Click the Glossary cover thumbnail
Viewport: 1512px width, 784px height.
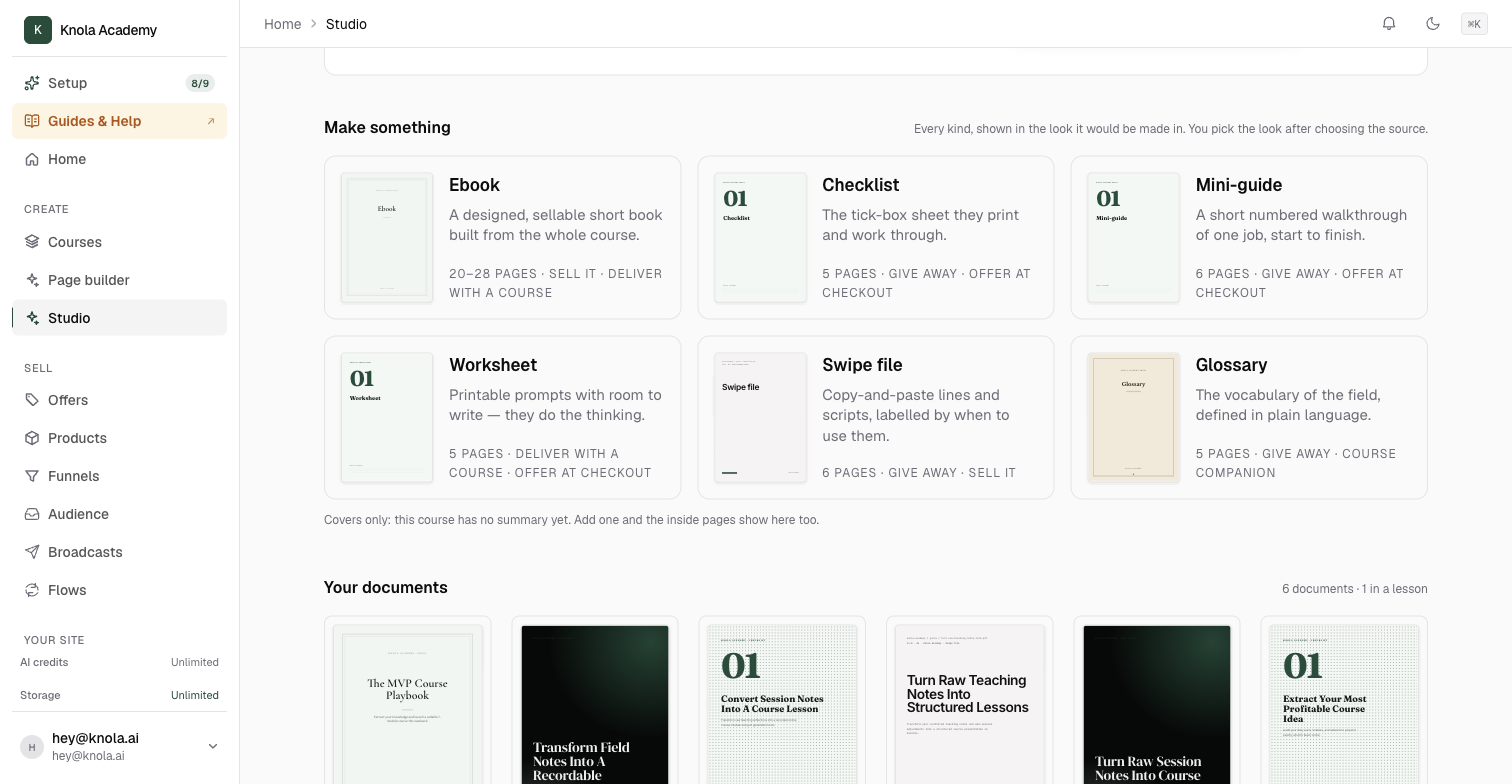[1134, 418]
